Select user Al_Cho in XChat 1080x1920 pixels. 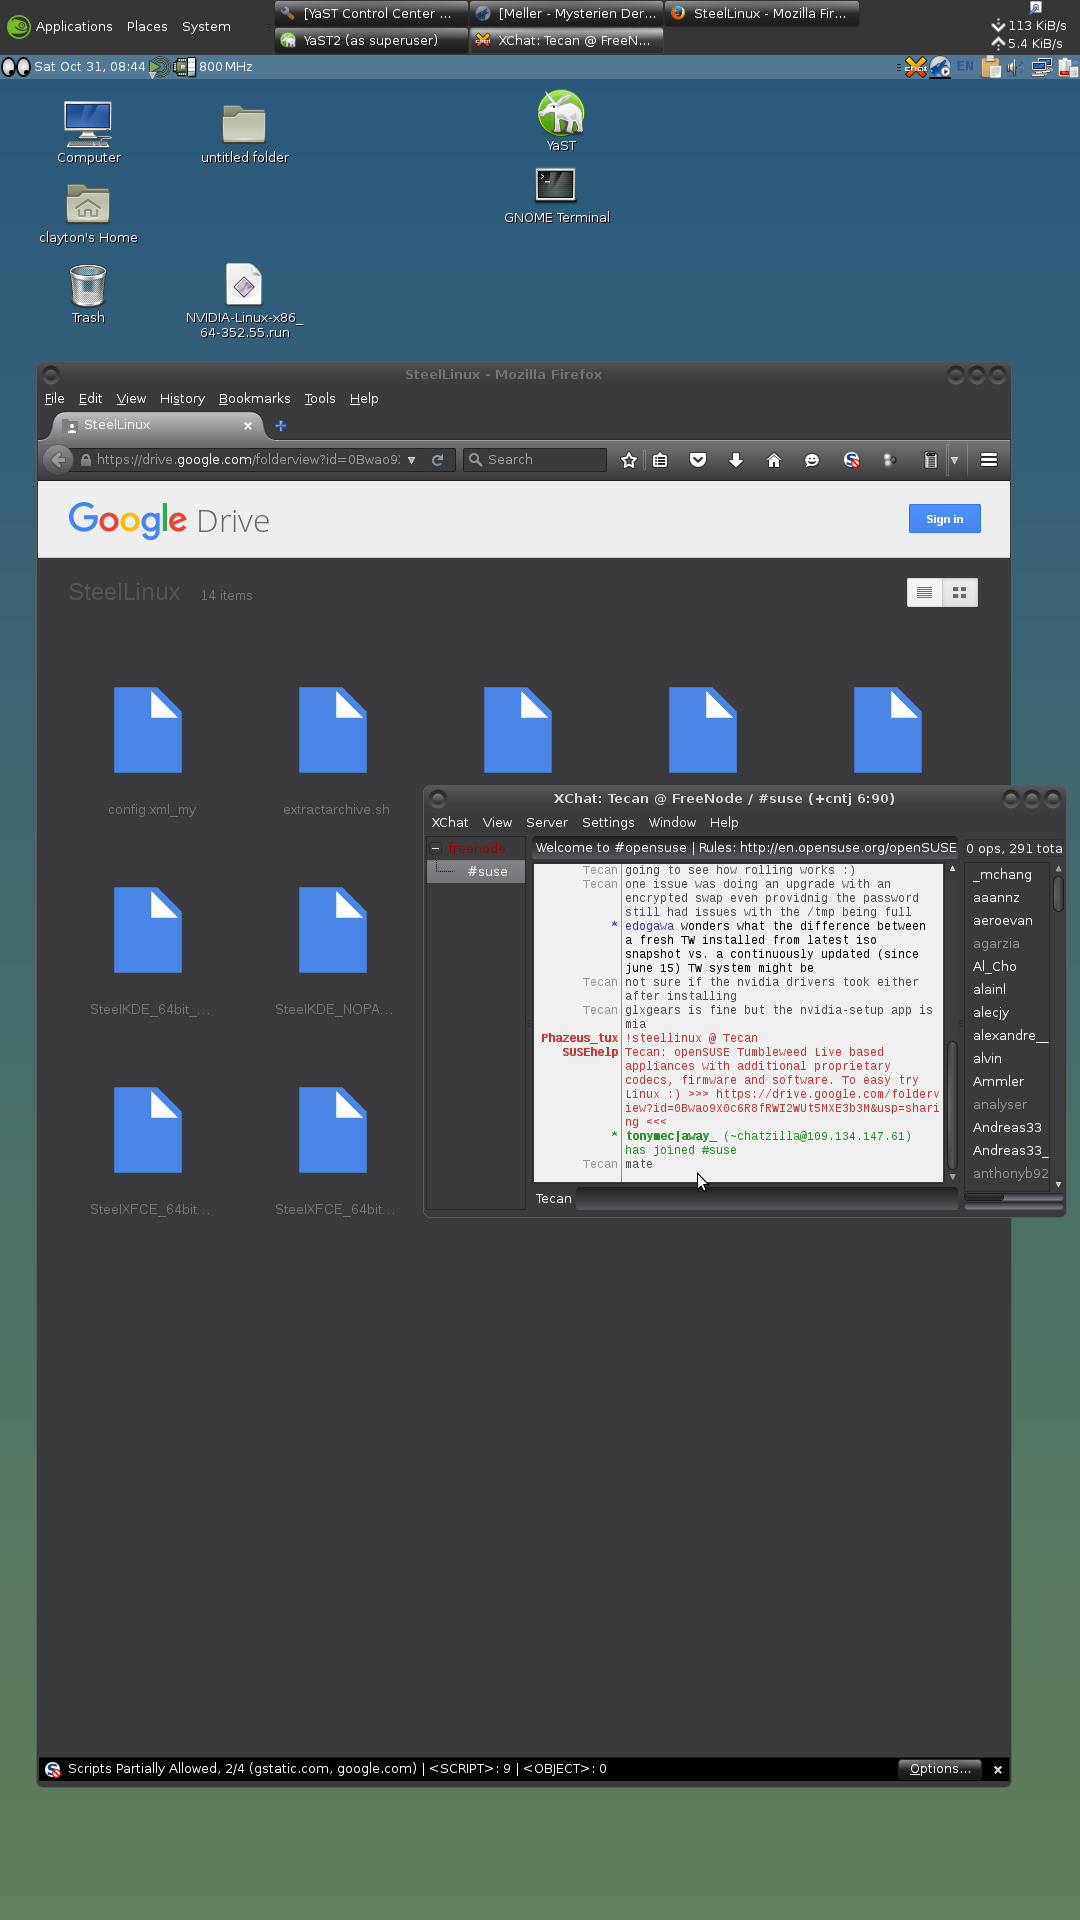pyautogui.click(x=994, y=967)
